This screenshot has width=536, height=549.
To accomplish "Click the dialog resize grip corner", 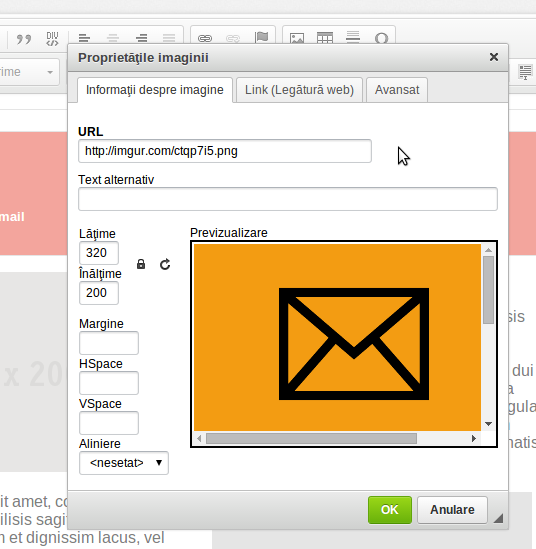I will pyautogui.click(x=498, y=518).
